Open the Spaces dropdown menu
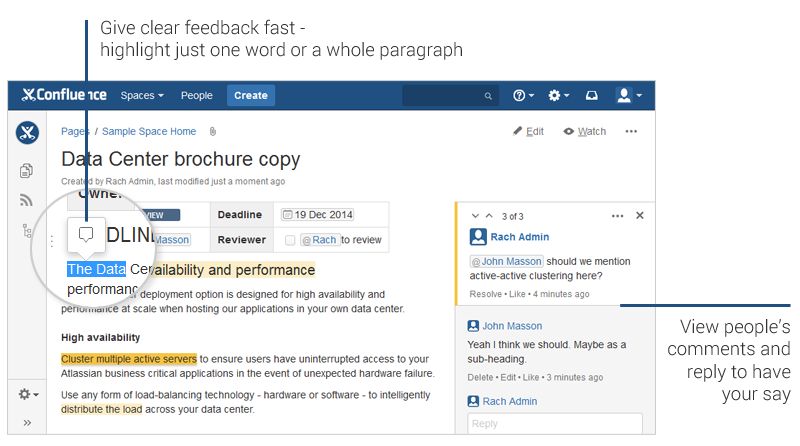This screenshot has width=800, height=446. pos(142,95)
